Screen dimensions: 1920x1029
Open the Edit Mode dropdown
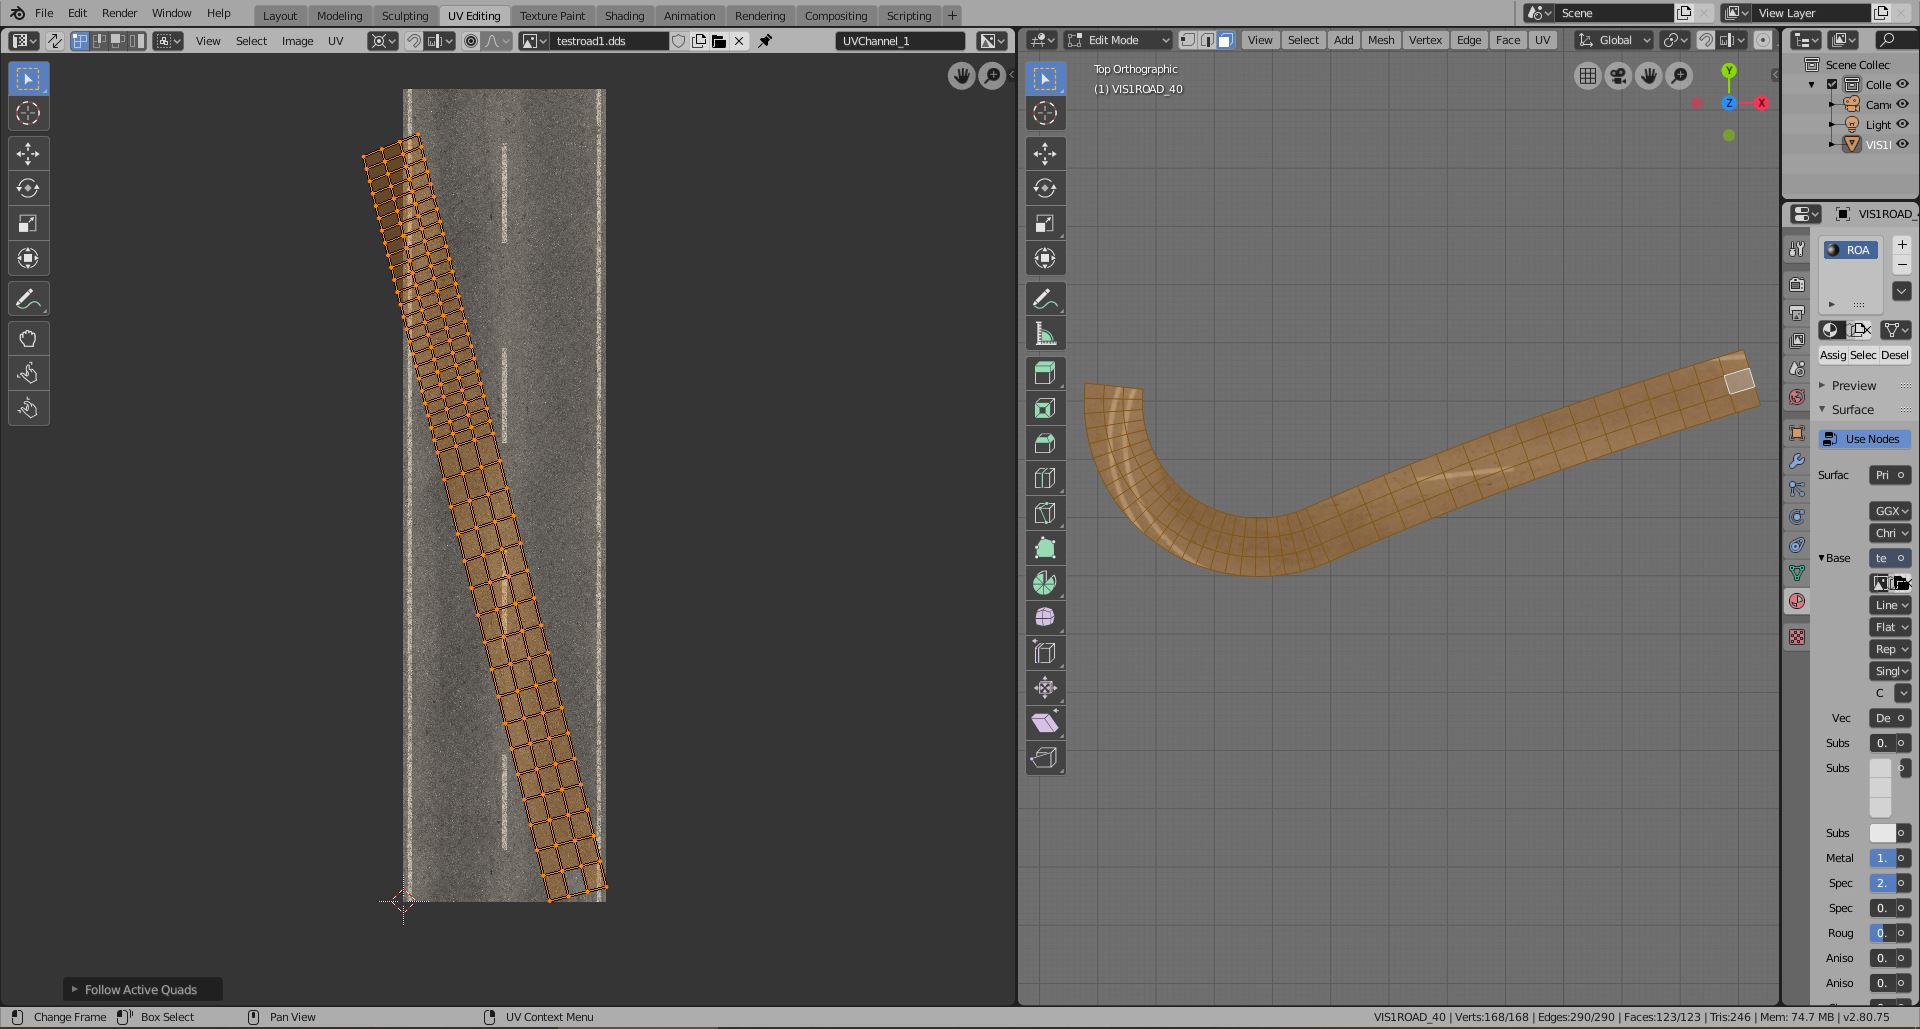click(1118, 40)
